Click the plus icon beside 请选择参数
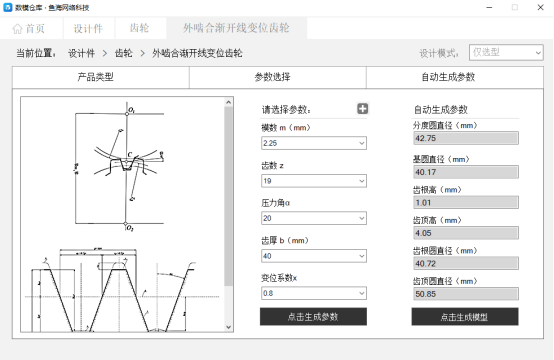This screenshot has width=554, height=360. [x=362, y=108]
